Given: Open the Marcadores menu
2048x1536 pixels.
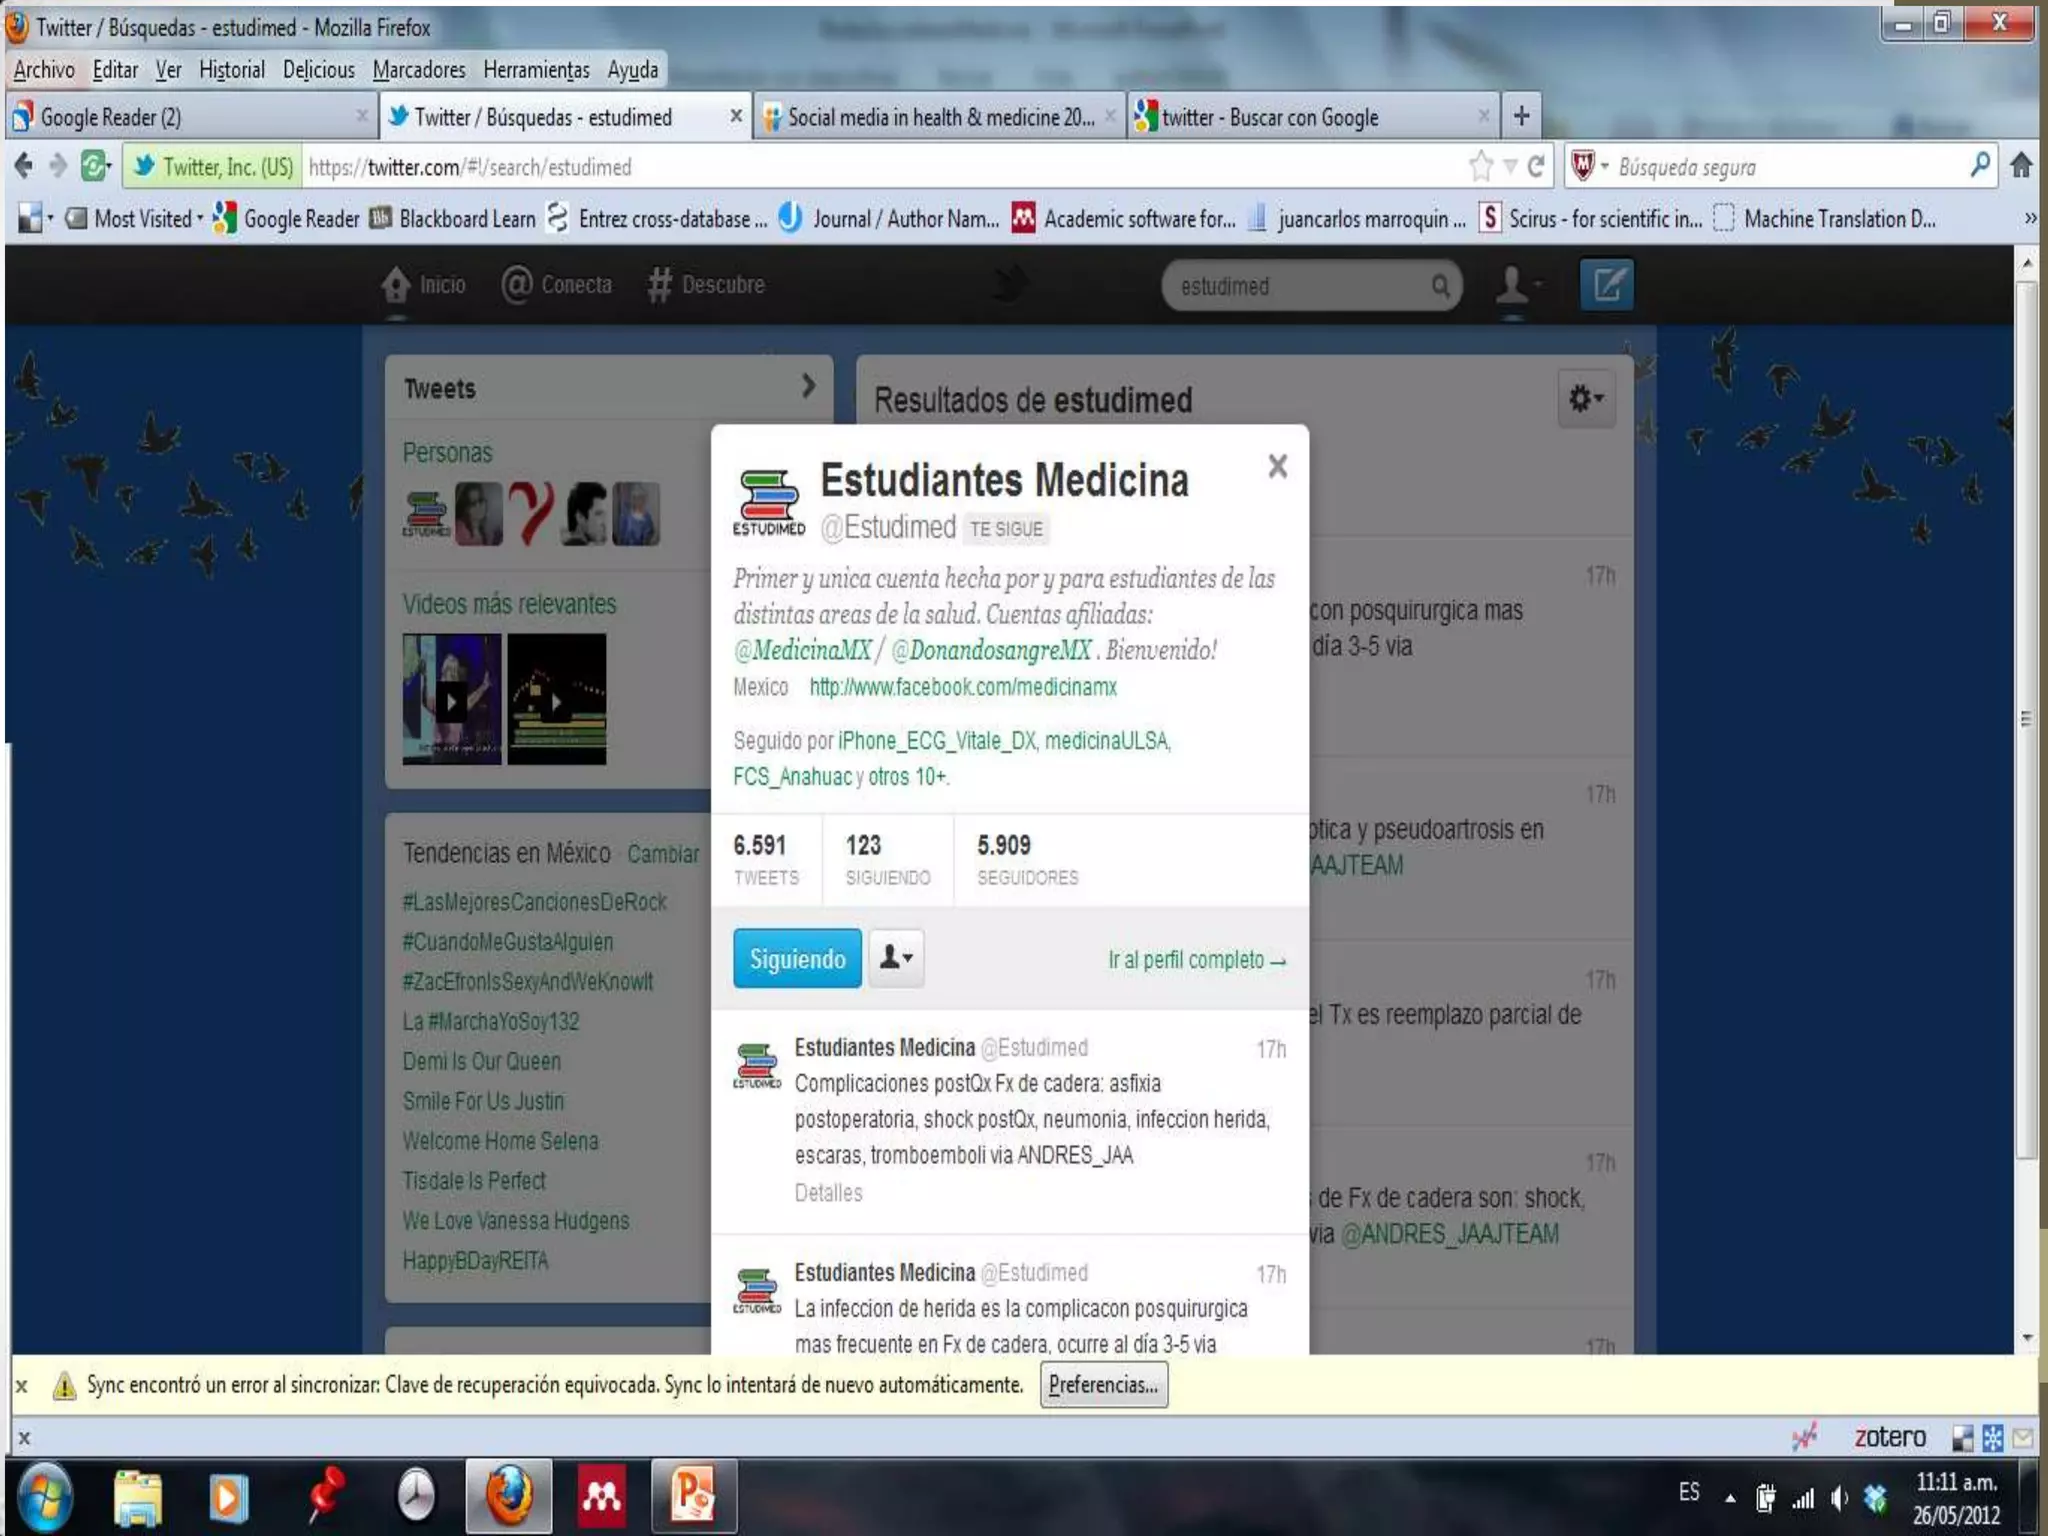Looking at the screenshot, I should point(418,70).
